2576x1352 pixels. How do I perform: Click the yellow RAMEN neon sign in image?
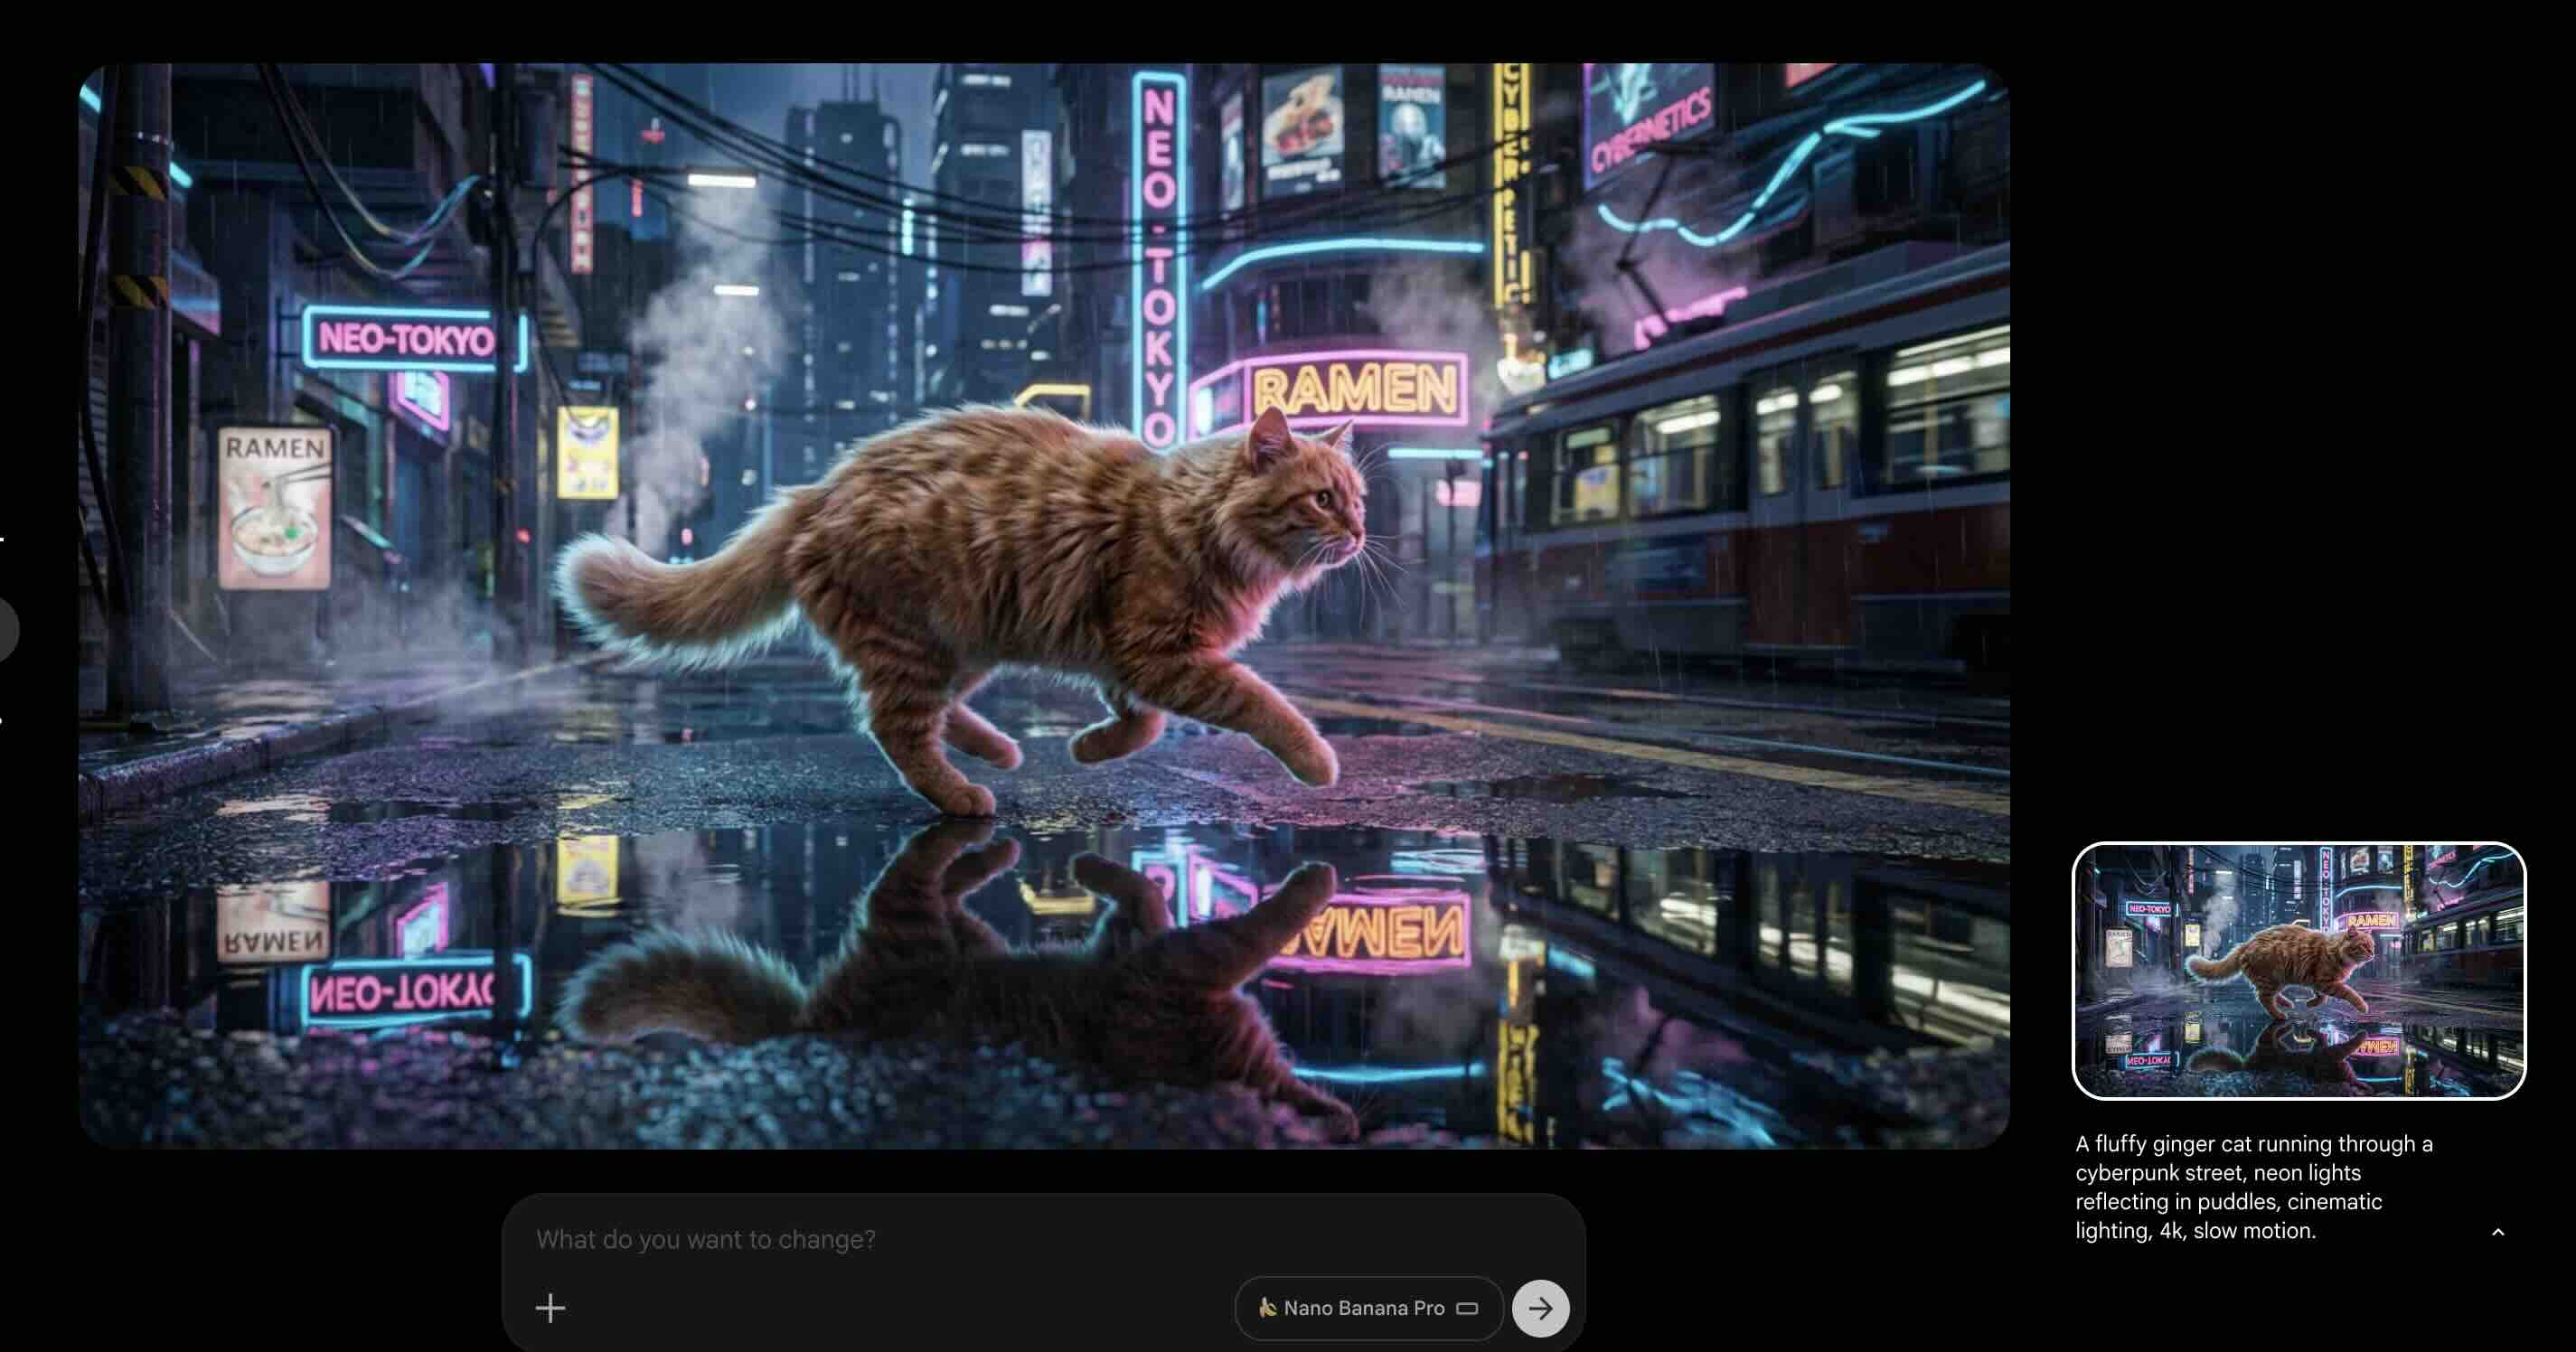[1355, 389]
